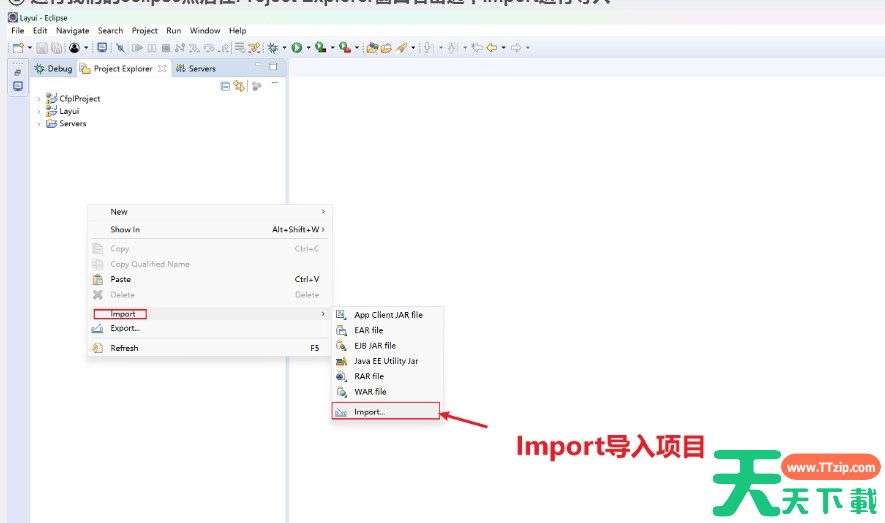885x523 pixels.
Task: Select Import... in the submenu
Action: click(369, 411)
